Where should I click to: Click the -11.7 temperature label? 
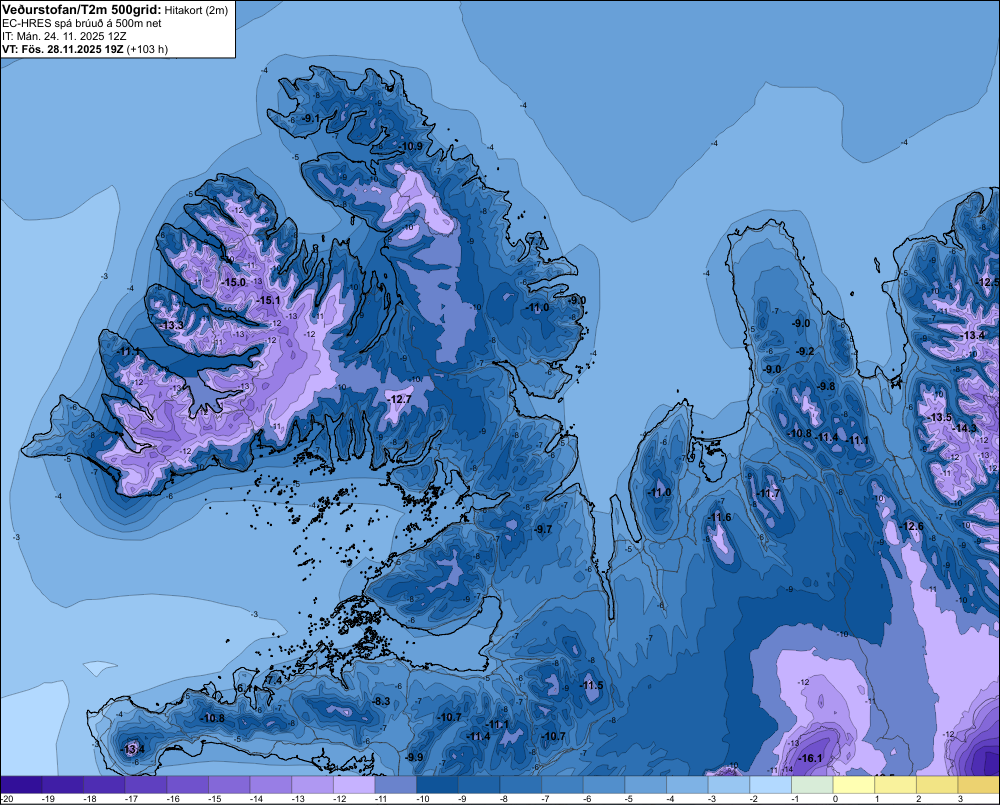click(768, 494)
